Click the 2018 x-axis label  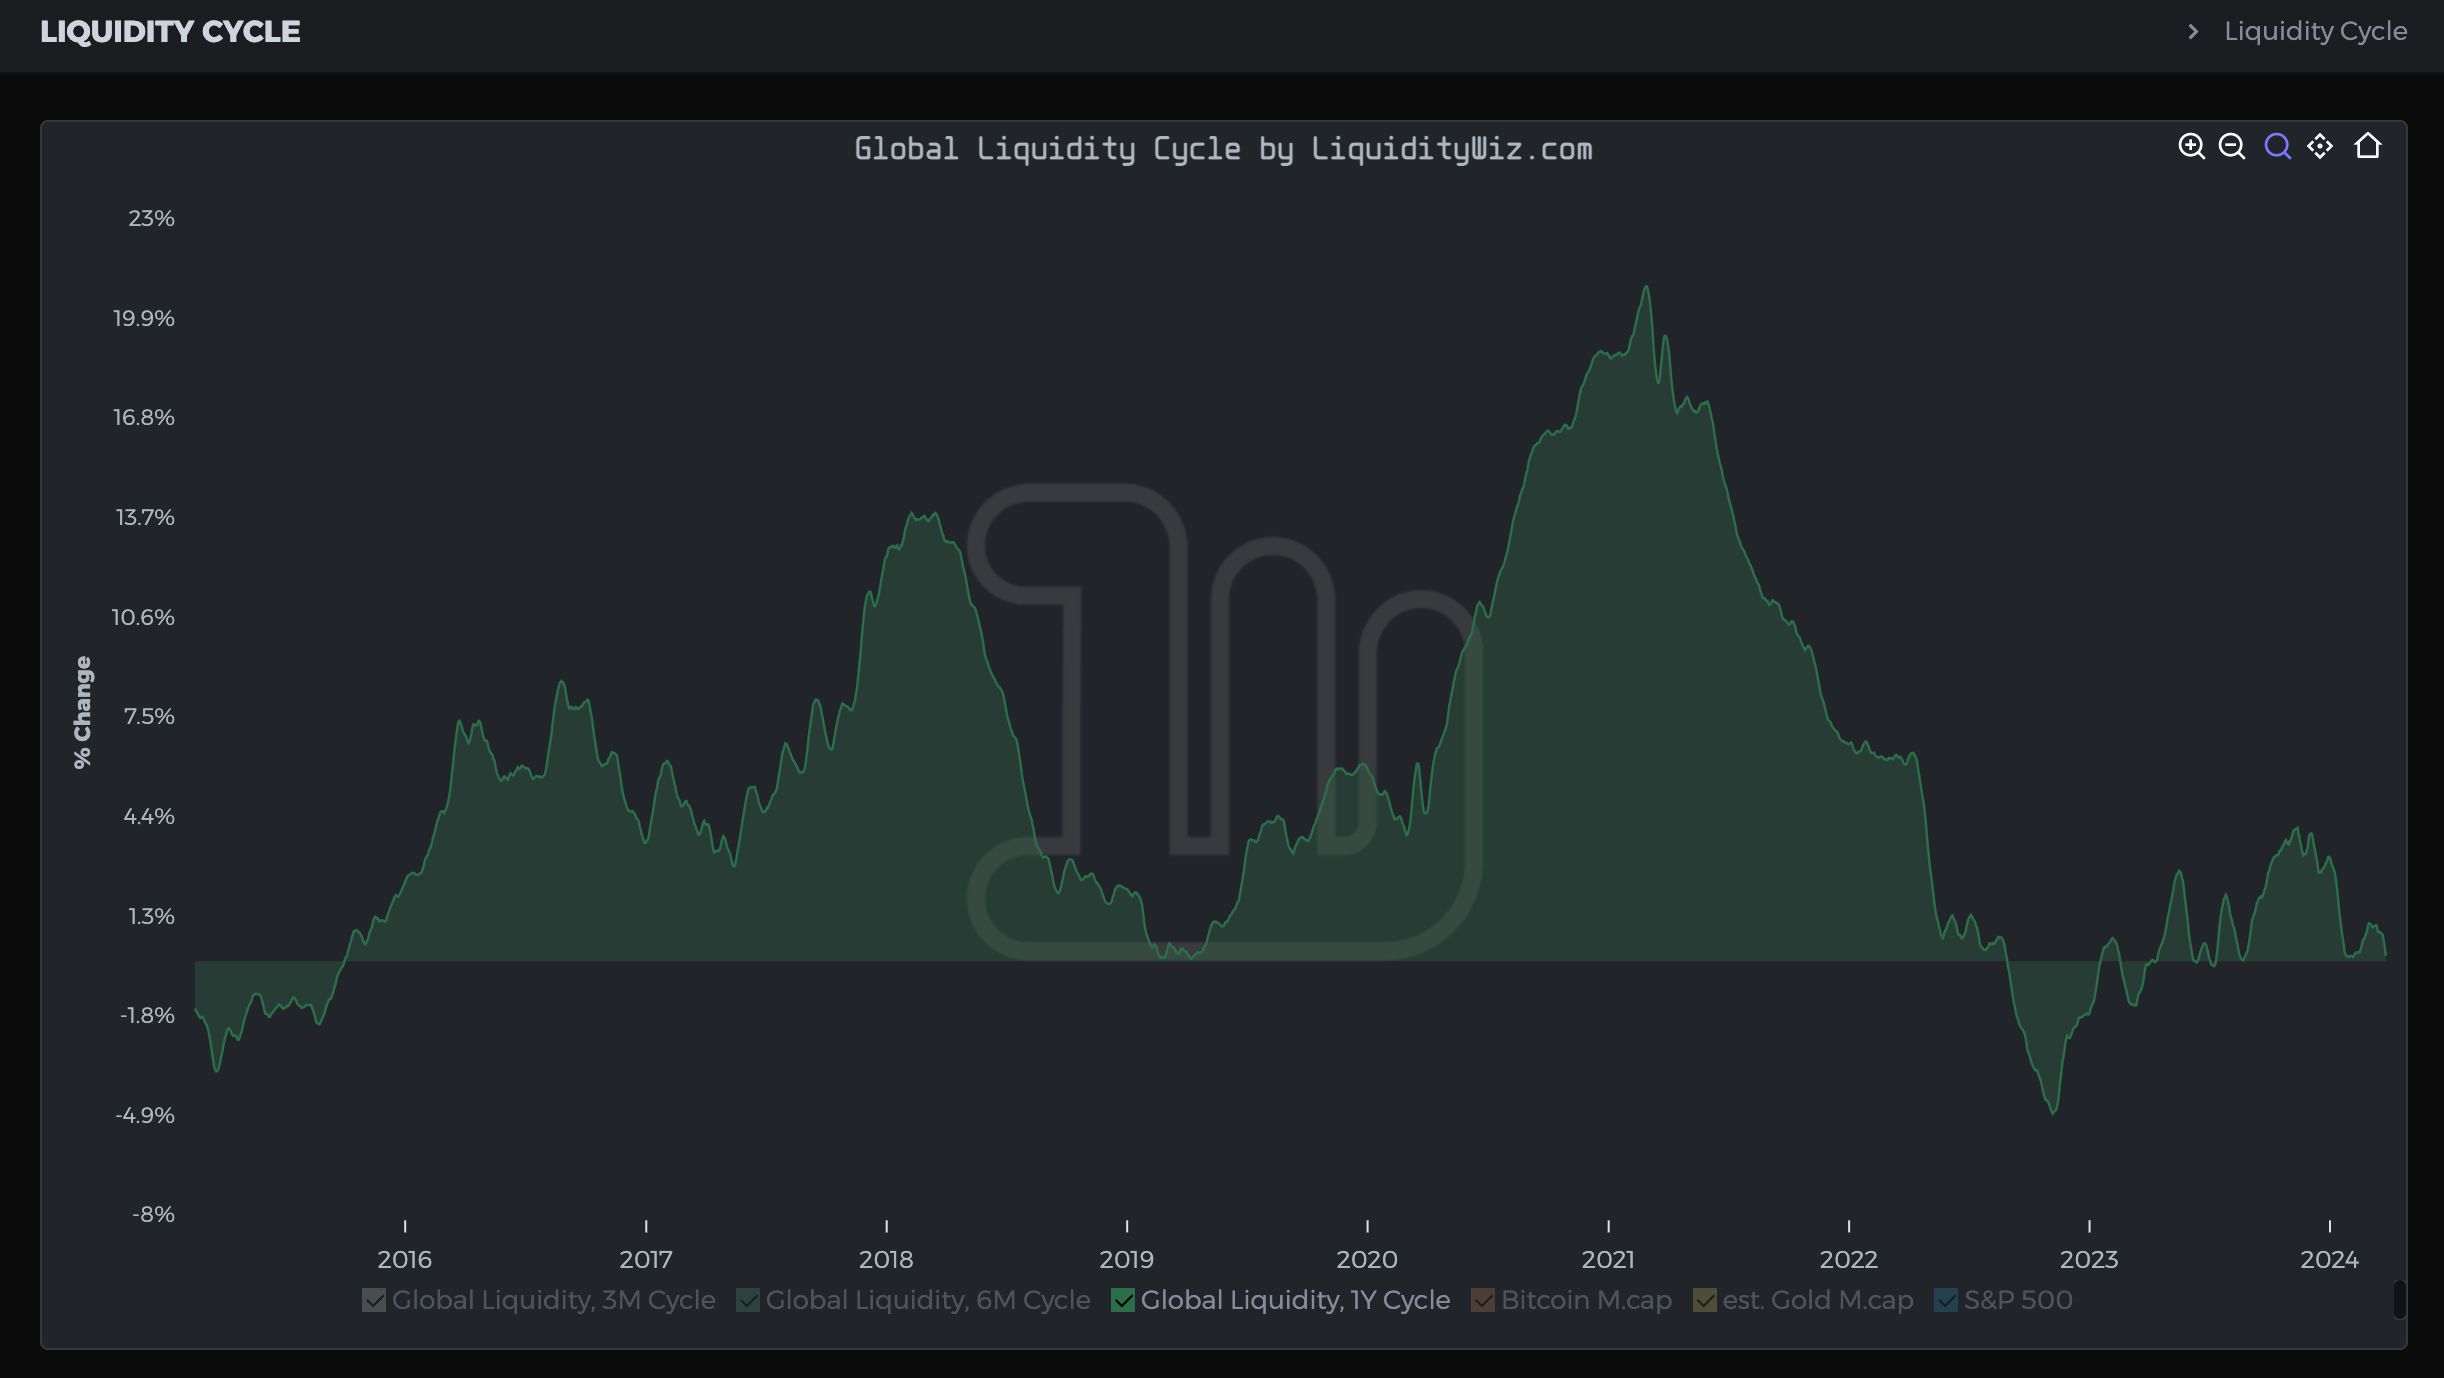click(886, 1259)
